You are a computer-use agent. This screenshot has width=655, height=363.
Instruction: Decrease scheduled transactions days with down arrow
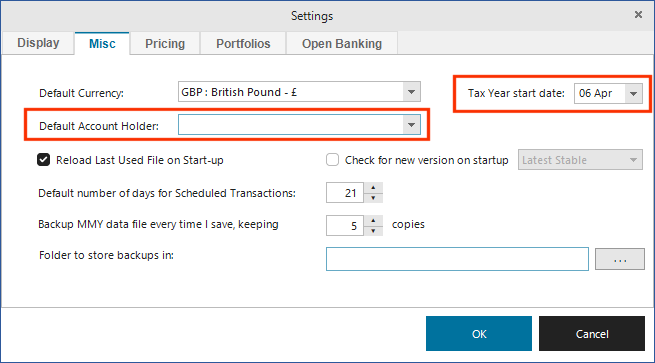pyautogui.click(x=373, y=198)
